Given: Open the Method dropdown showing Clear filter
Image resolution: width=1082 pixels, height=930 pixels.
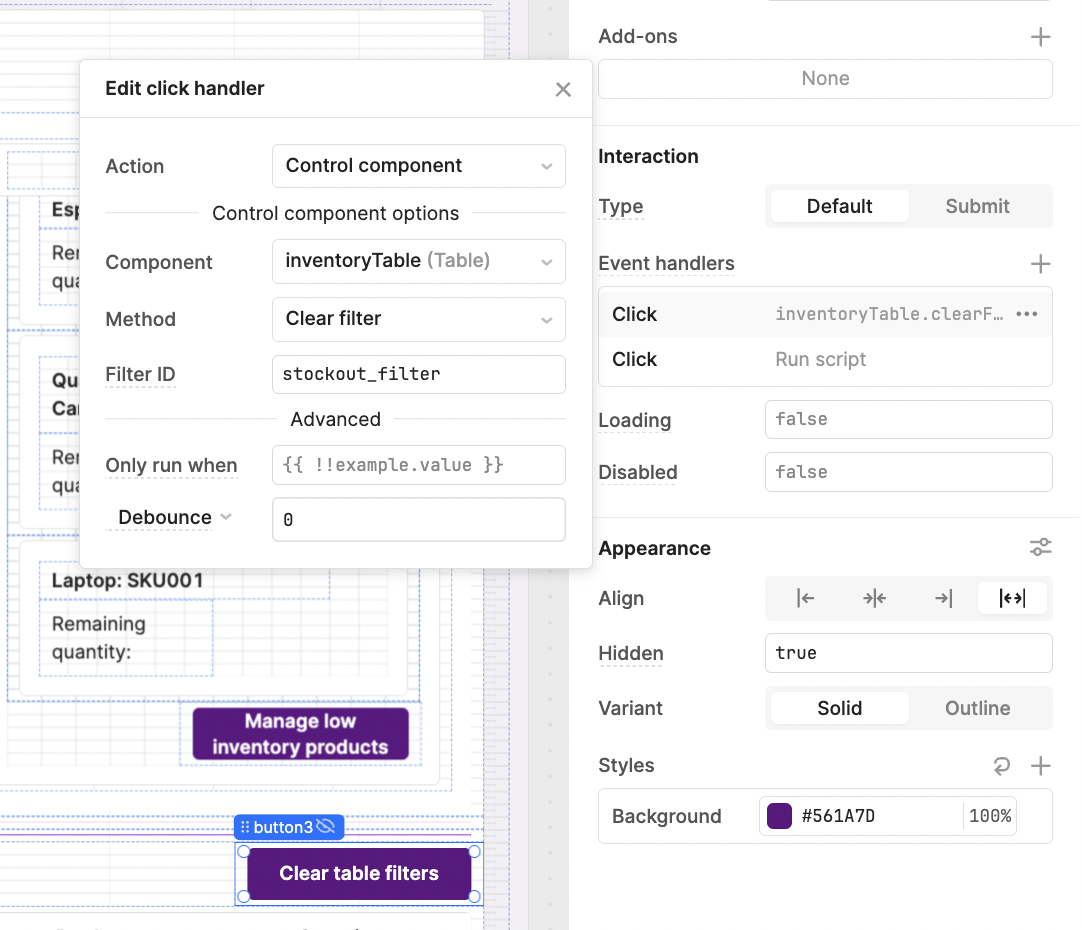Looking at the screenshot, I should point(419,319).
